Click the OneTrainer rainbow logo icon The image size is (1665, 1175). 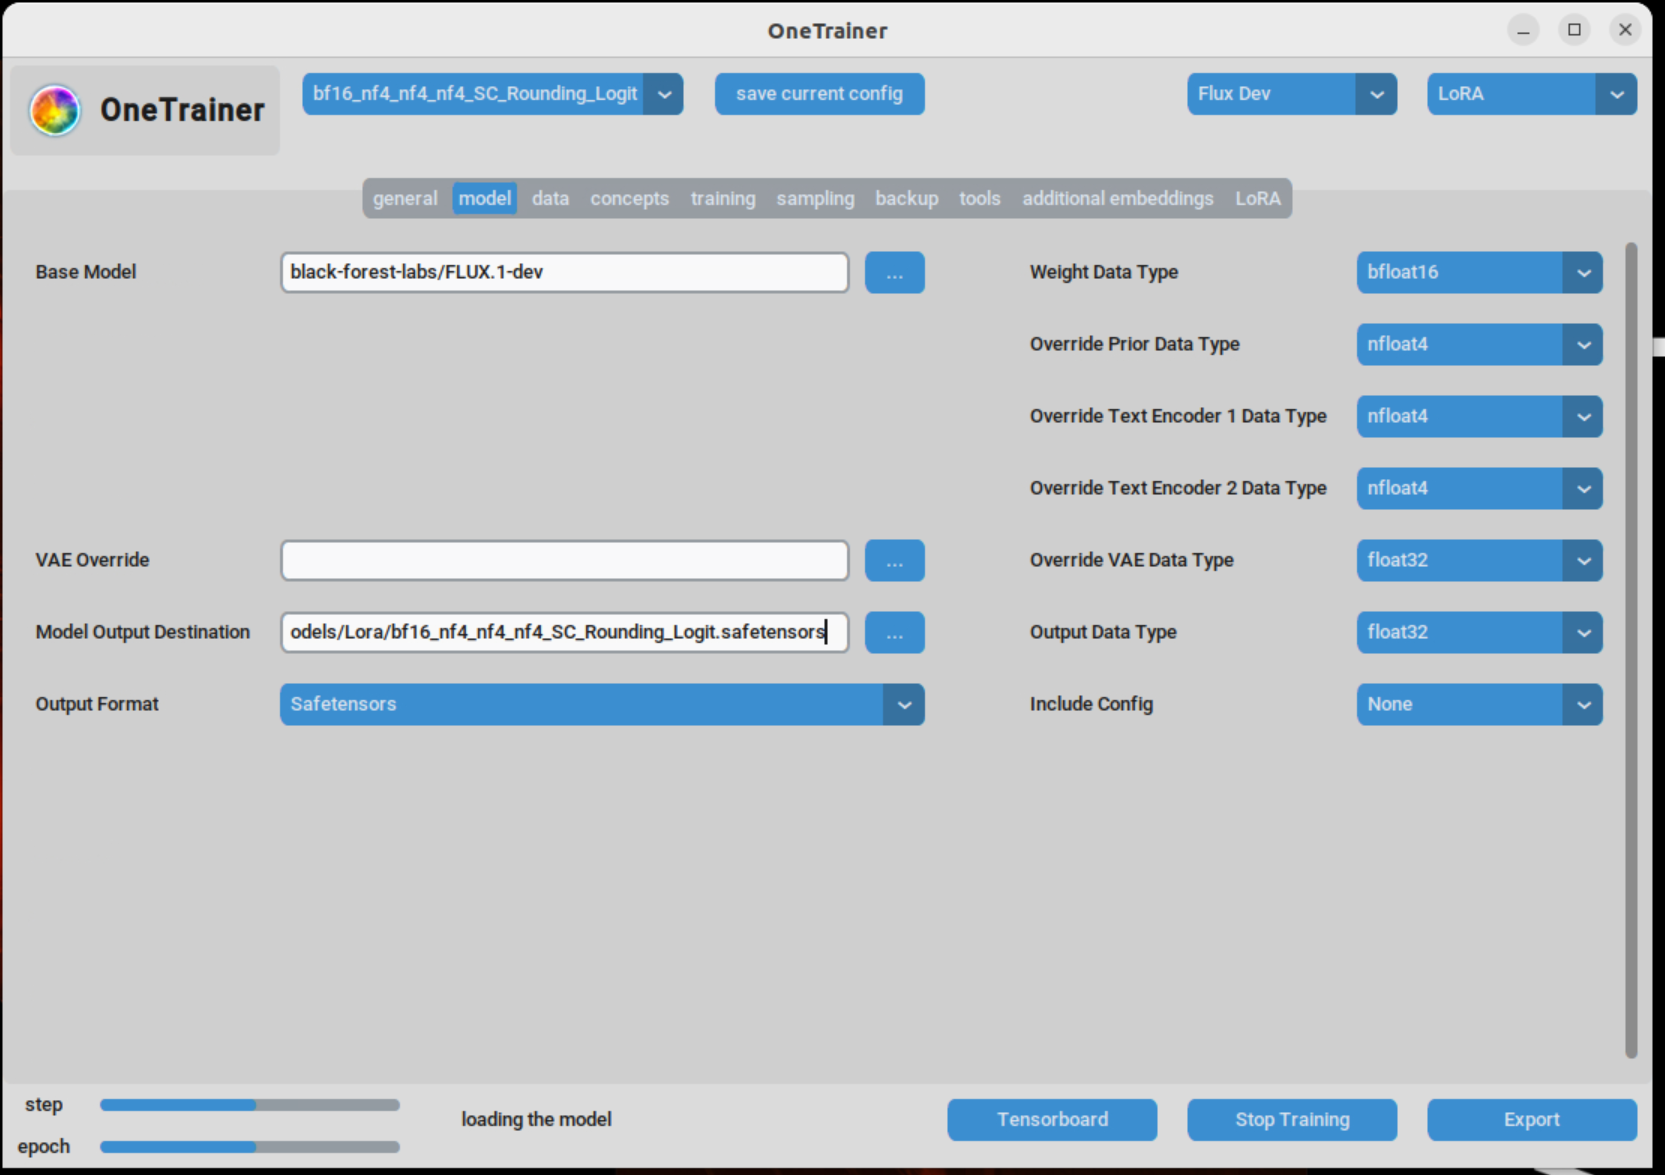pos(55,110)
